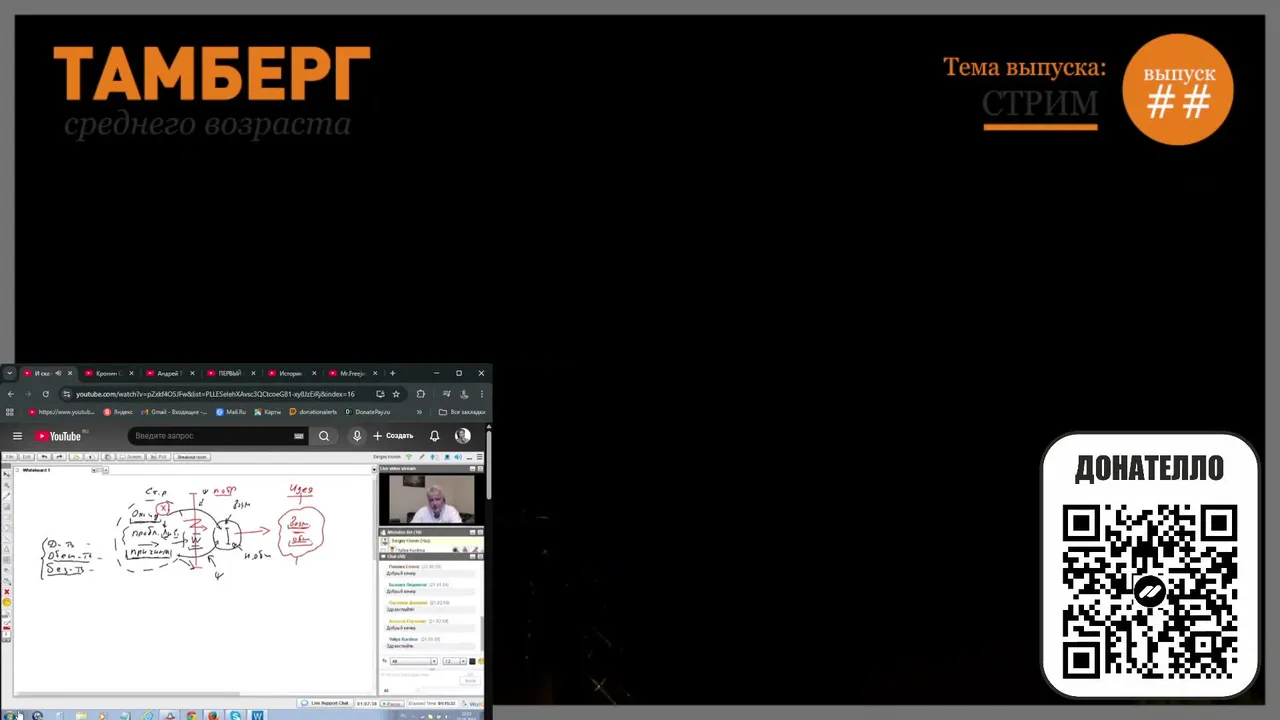1280x720 pixels.
Task: Open Chrome profile avatar icon
Action: coord(464,394)
